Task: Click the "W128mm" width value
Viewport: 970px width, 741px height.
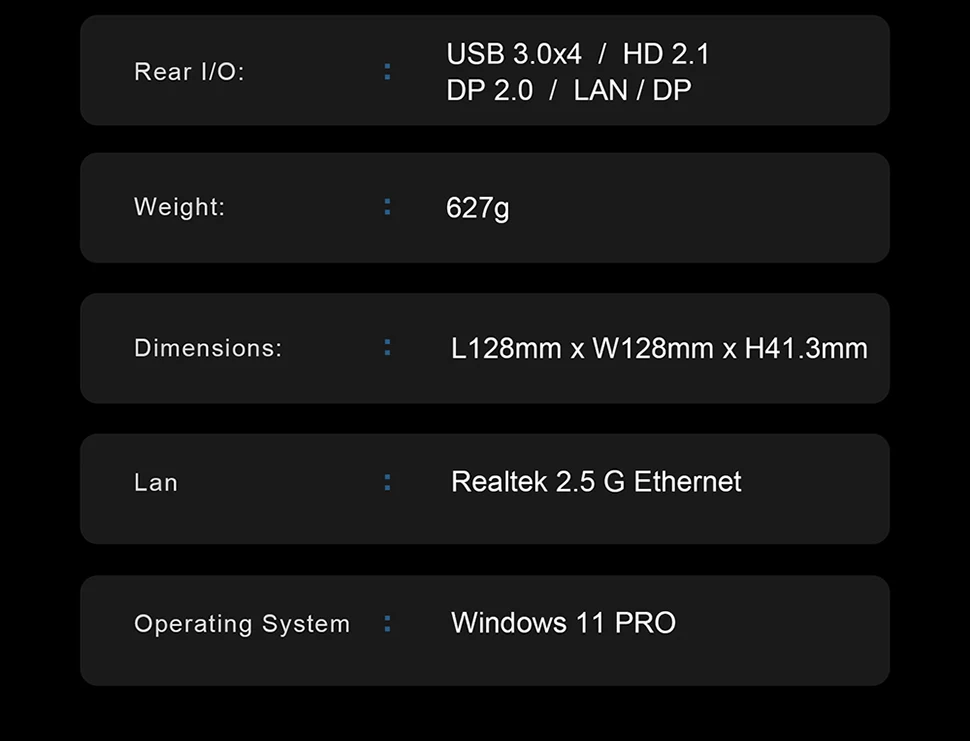Action: point(652,348)
